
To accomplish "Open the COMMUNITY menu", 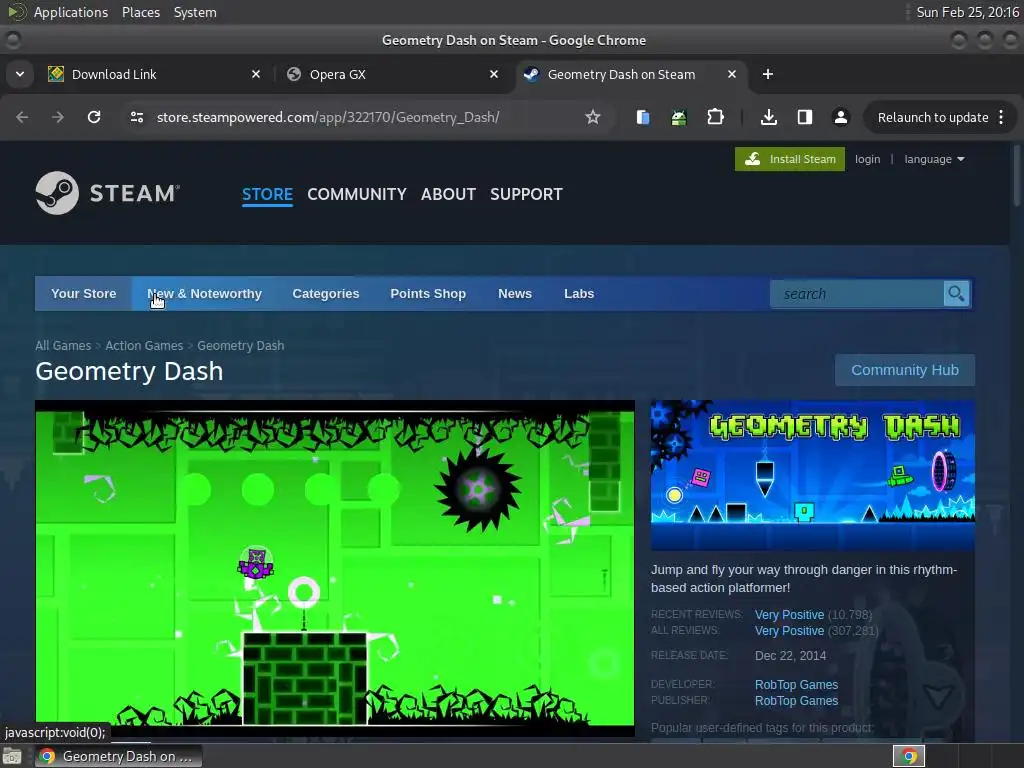I will [x=357, y=194].
